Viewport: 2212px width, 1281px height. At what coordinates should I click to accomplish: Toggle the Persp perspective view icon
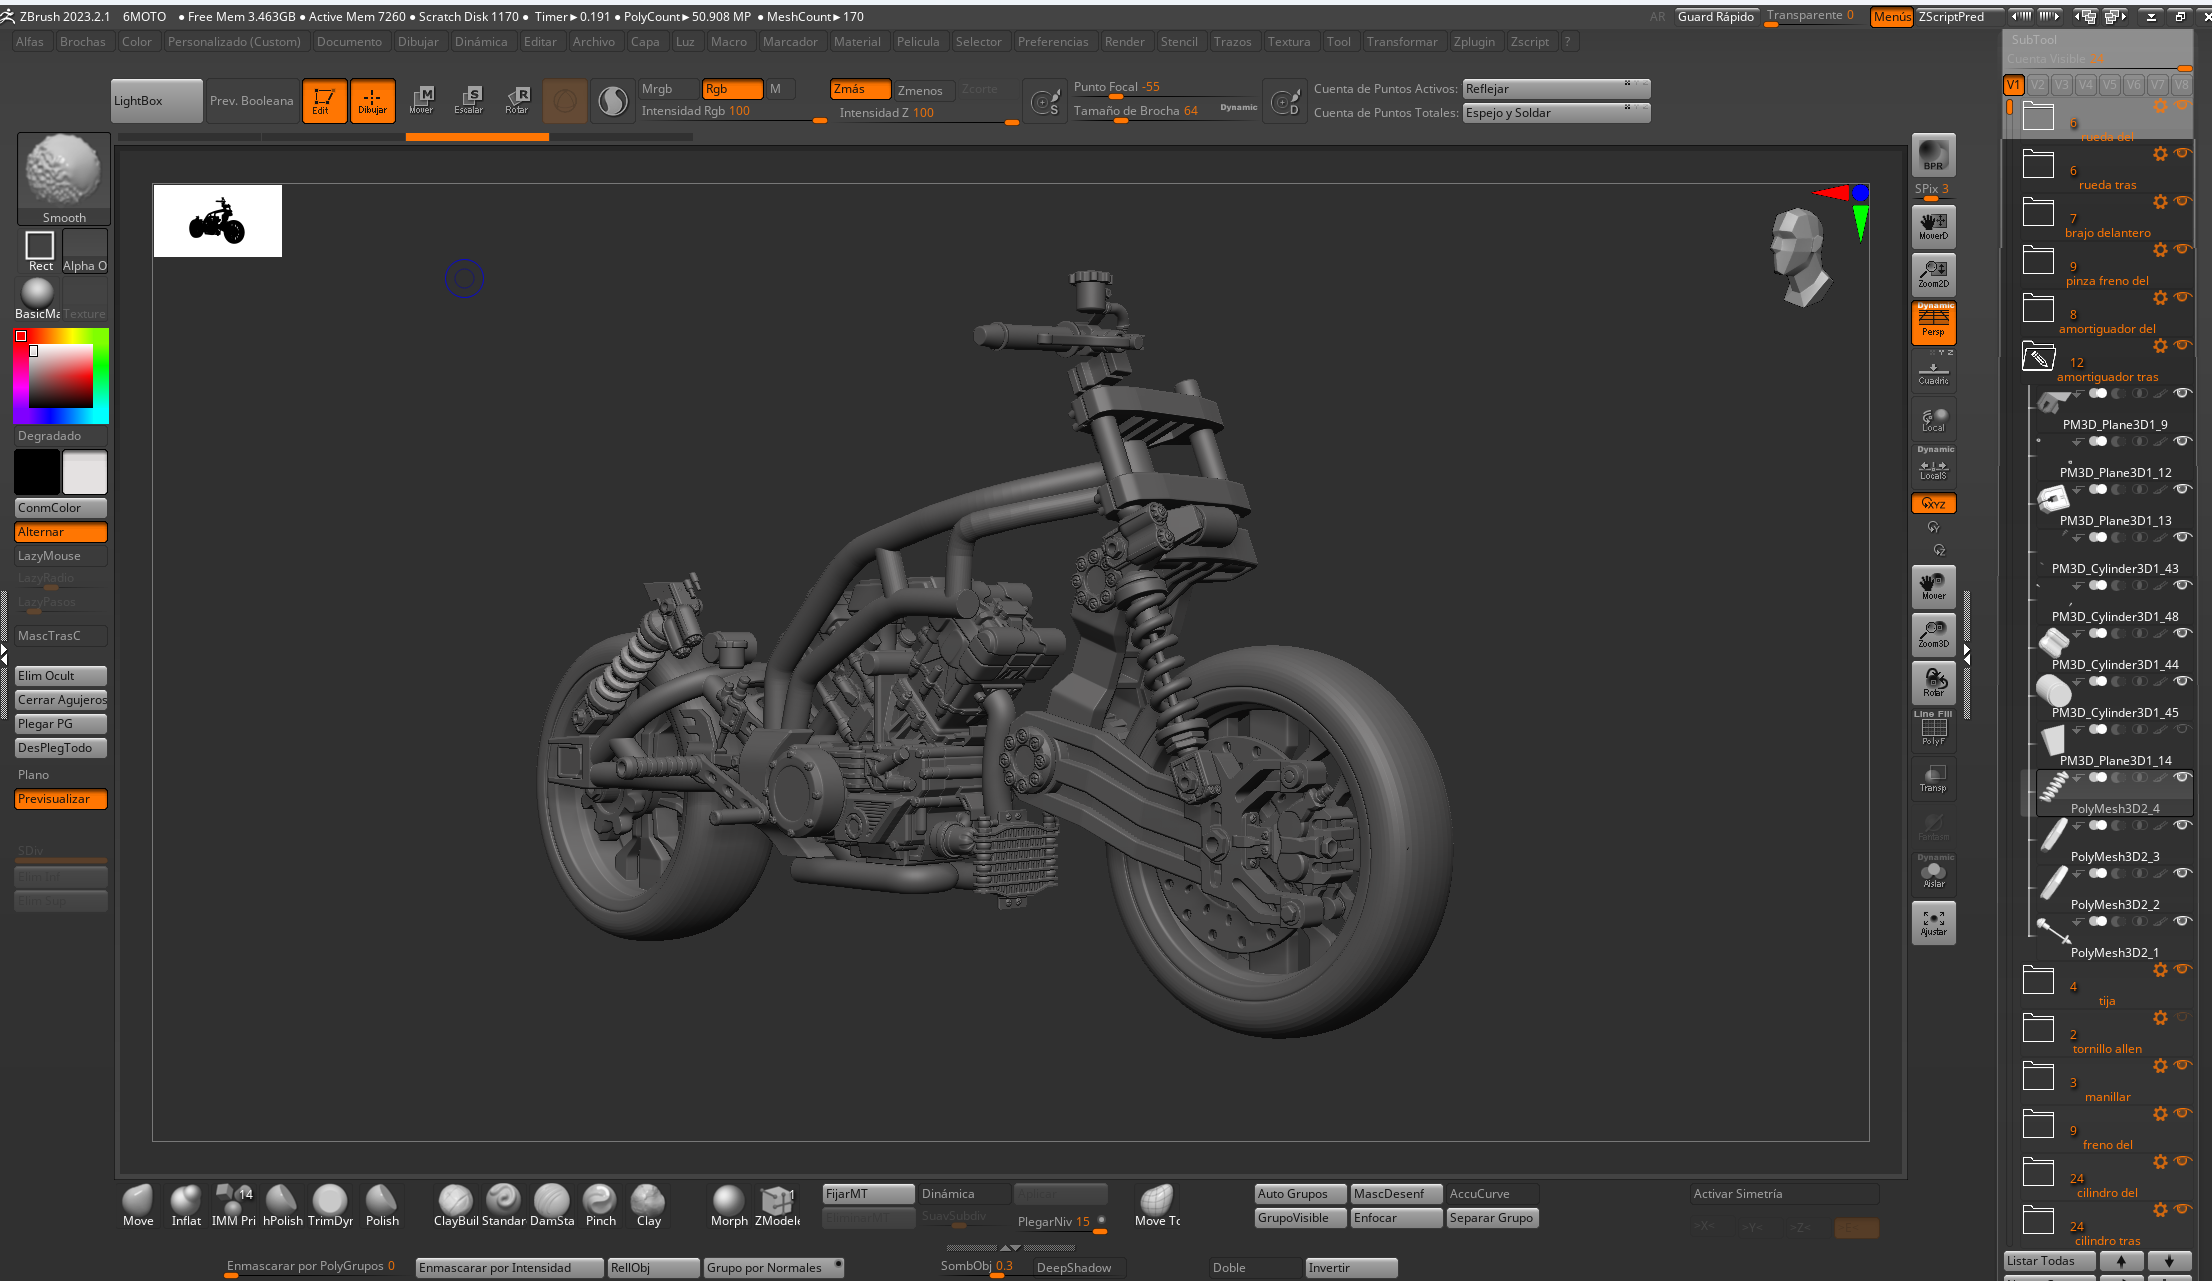coord(1933,323)
